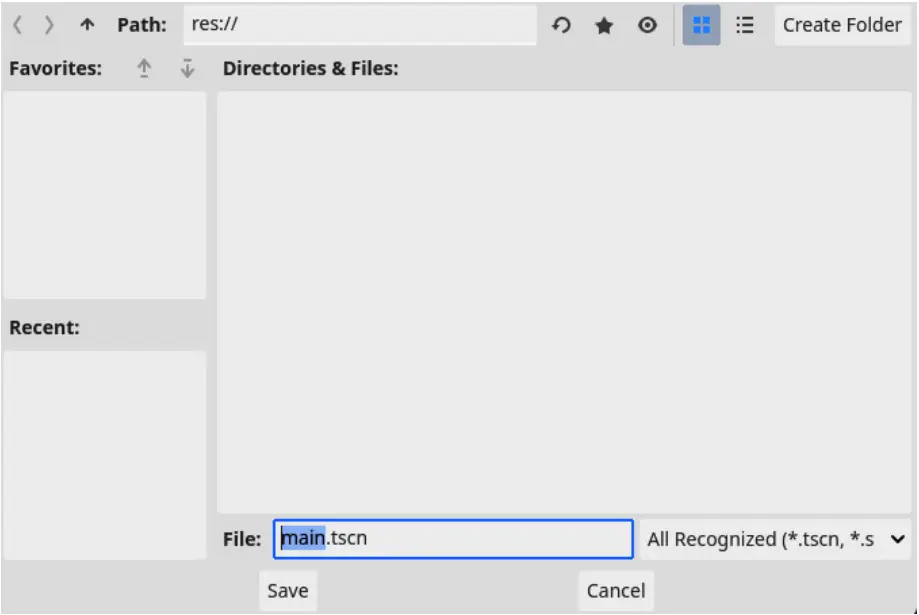Move favorite up with the arrow
Viewport: 919px width, 615px height.
[144, 69]
